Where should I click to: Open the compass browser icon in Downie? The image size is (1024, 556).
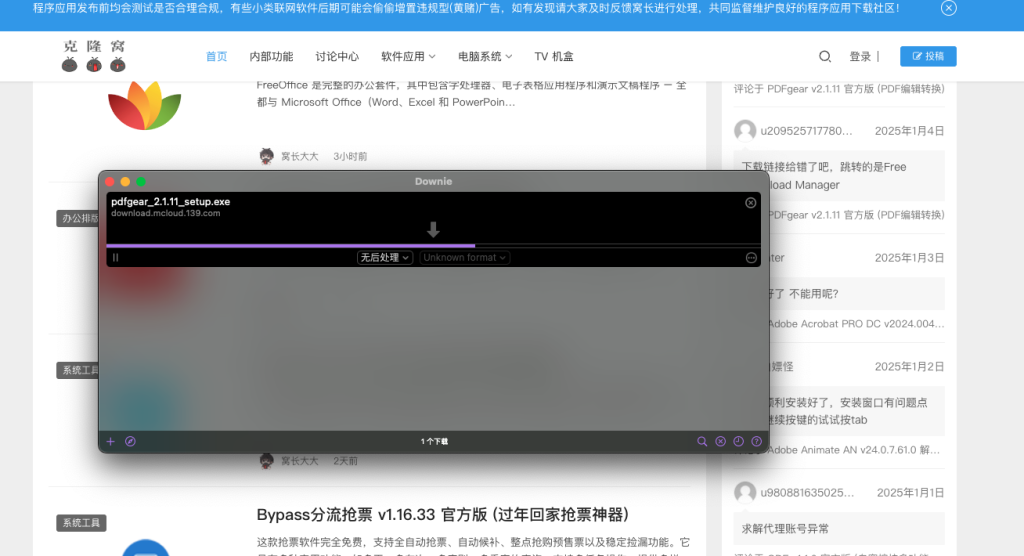[130, 442]
